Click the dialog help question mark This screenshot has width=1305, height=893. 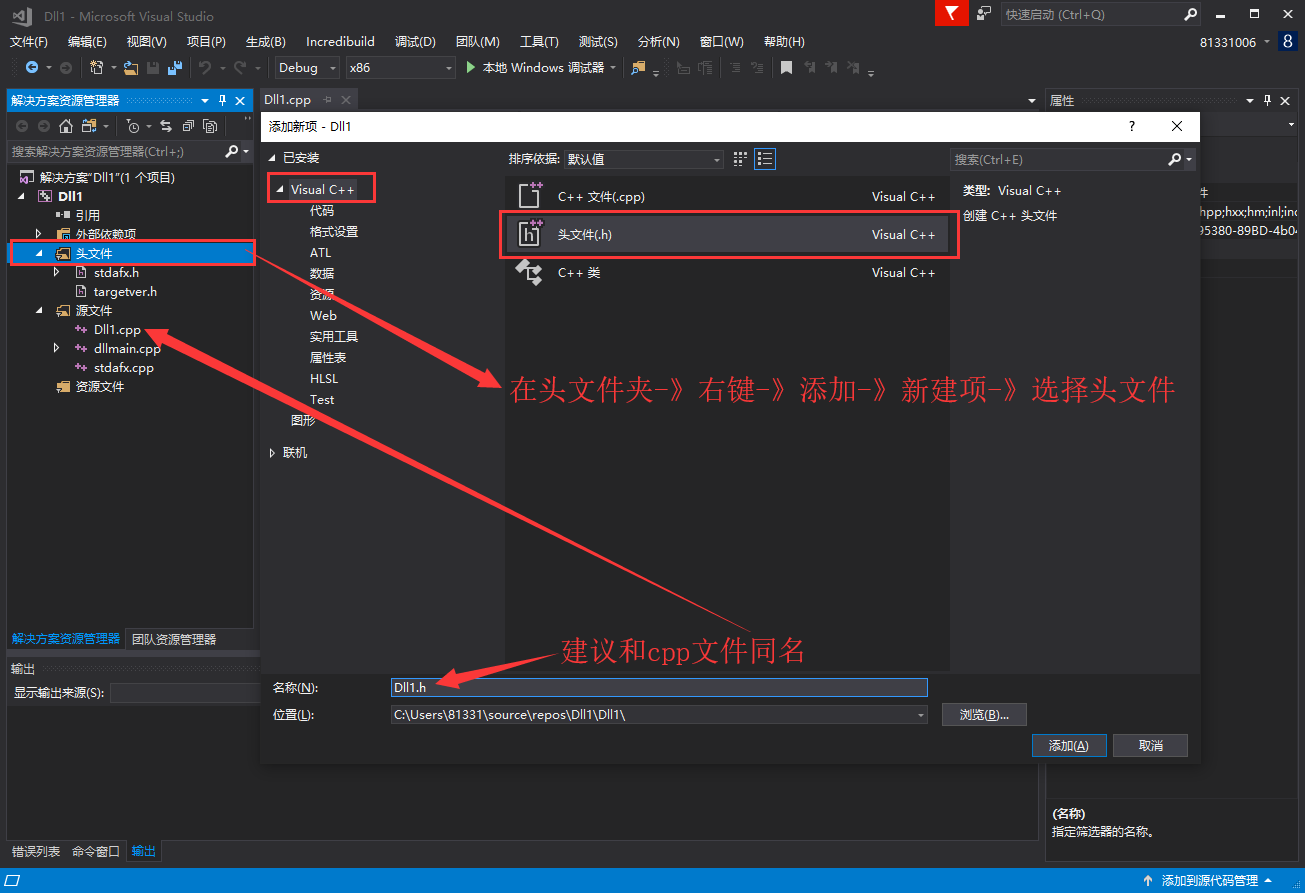tap(1132, 126)
